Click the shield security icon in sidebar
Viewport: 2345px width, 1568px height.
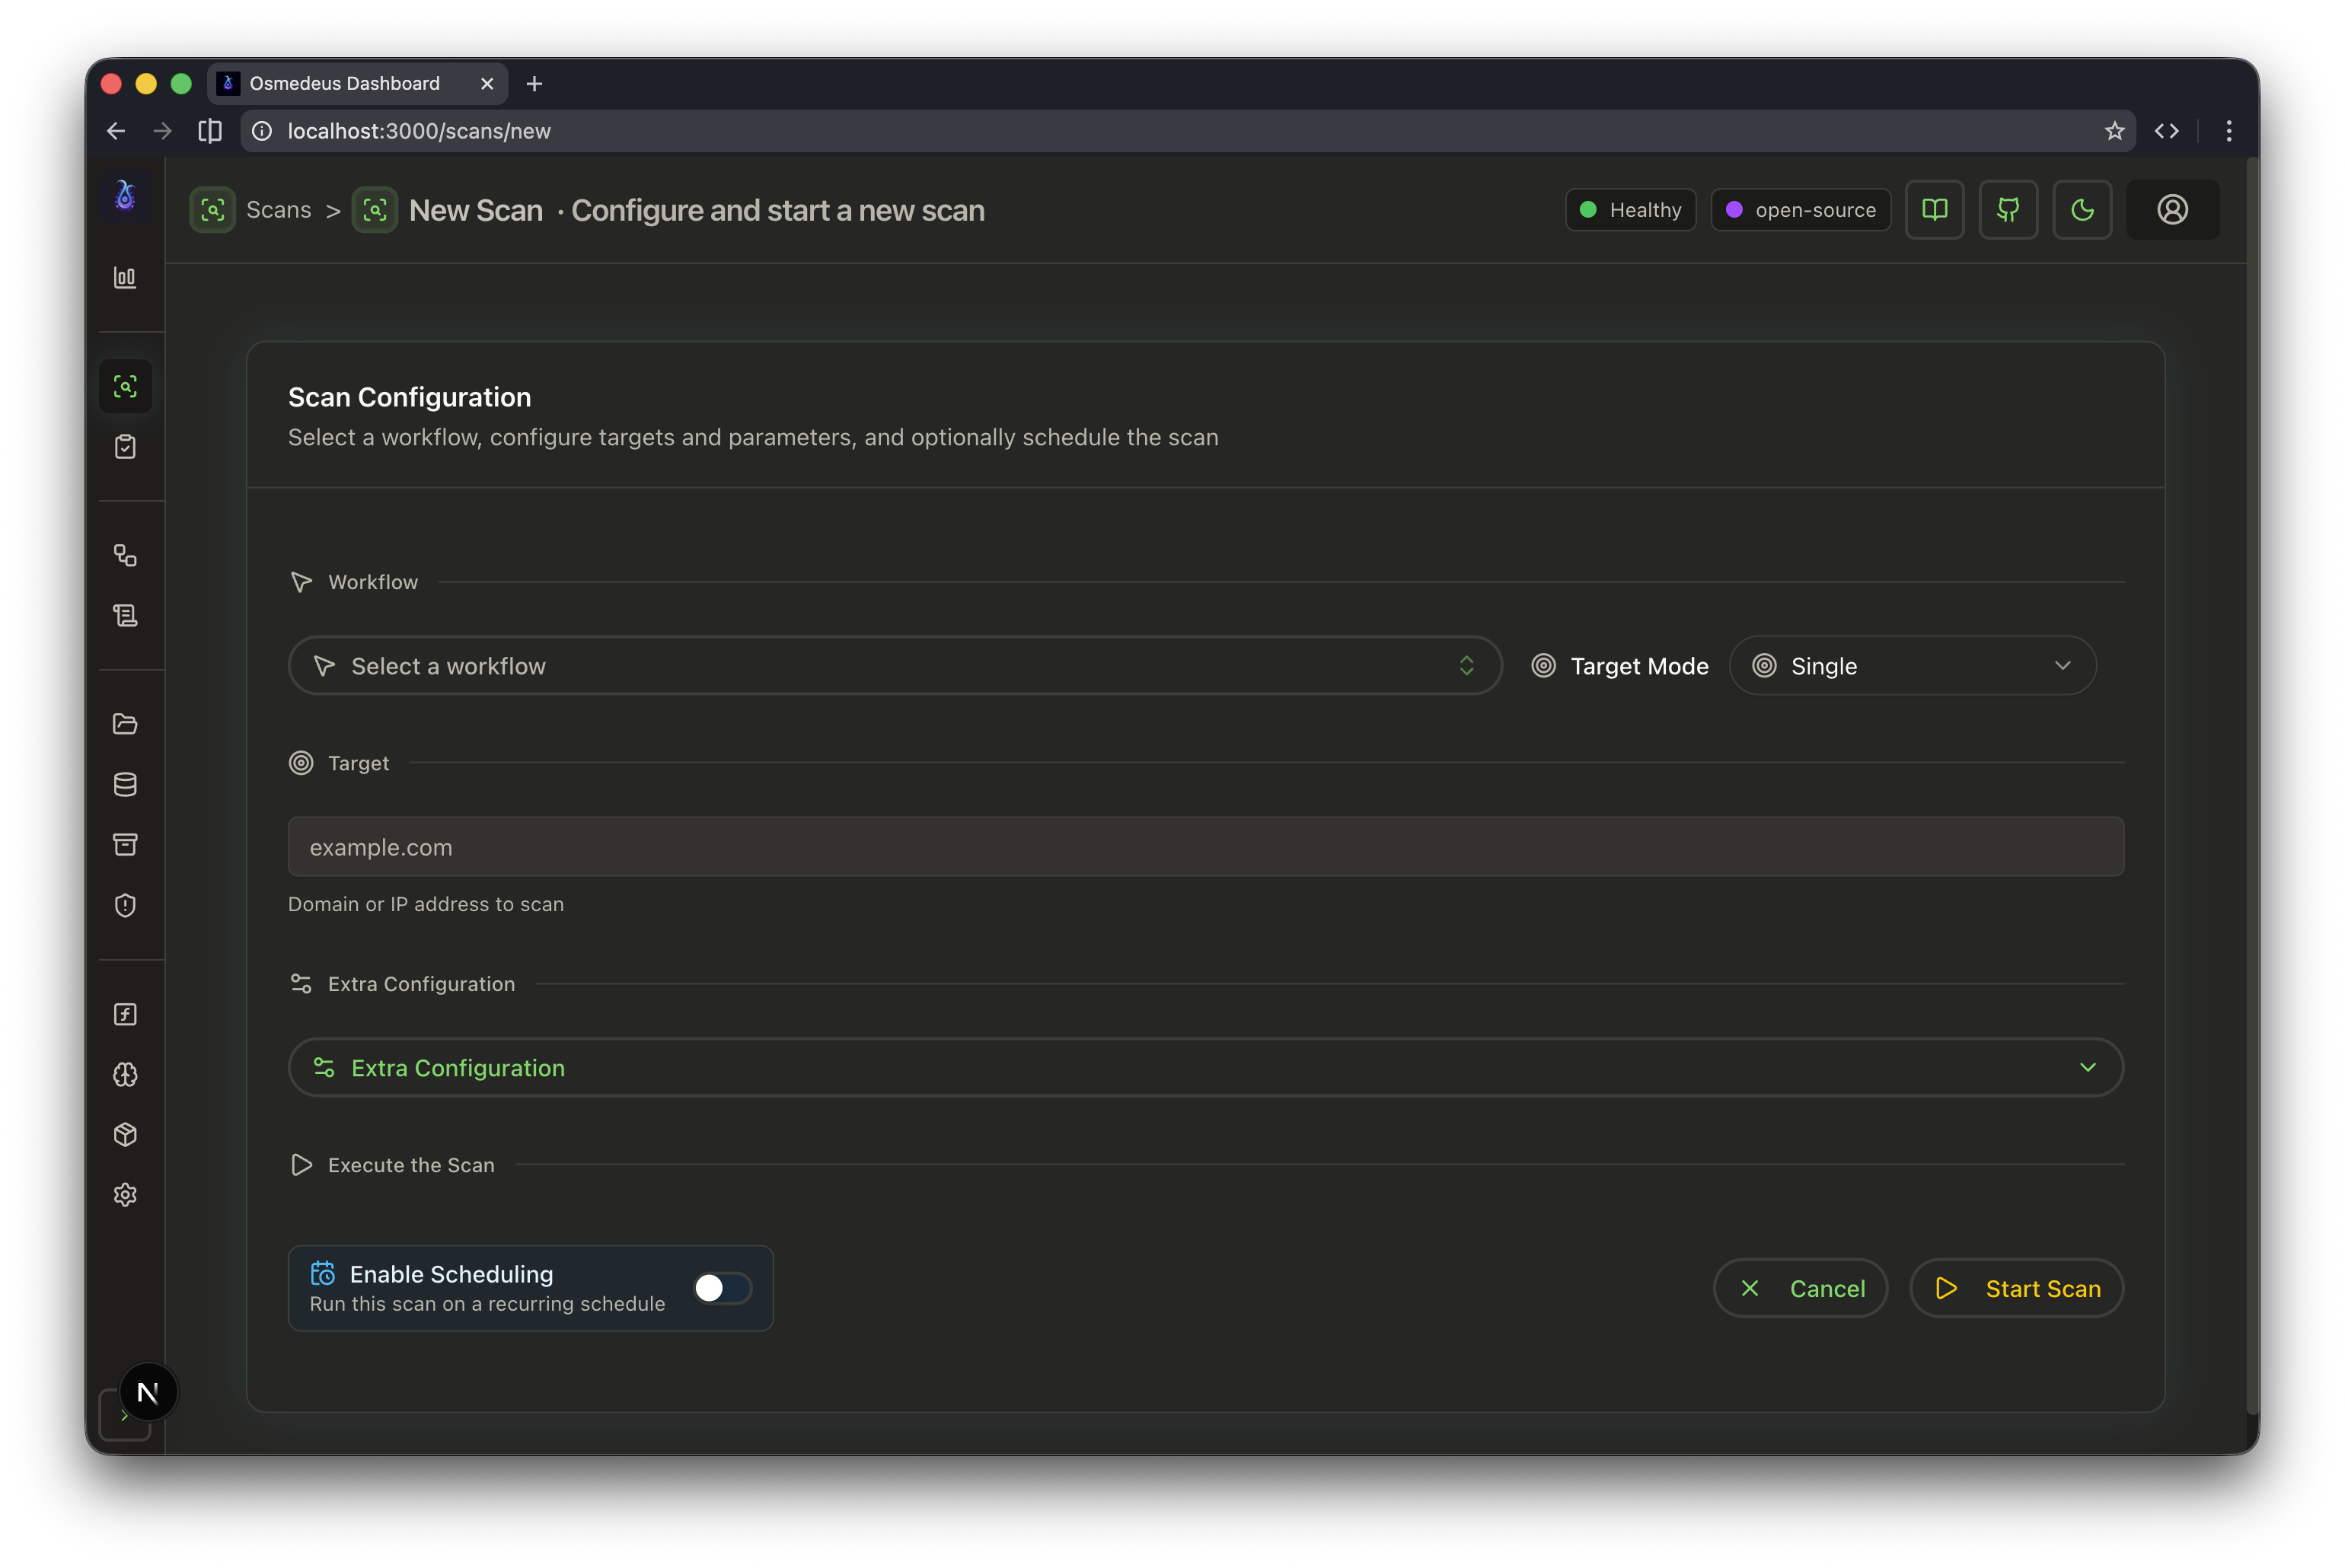(x=126, y=905)
